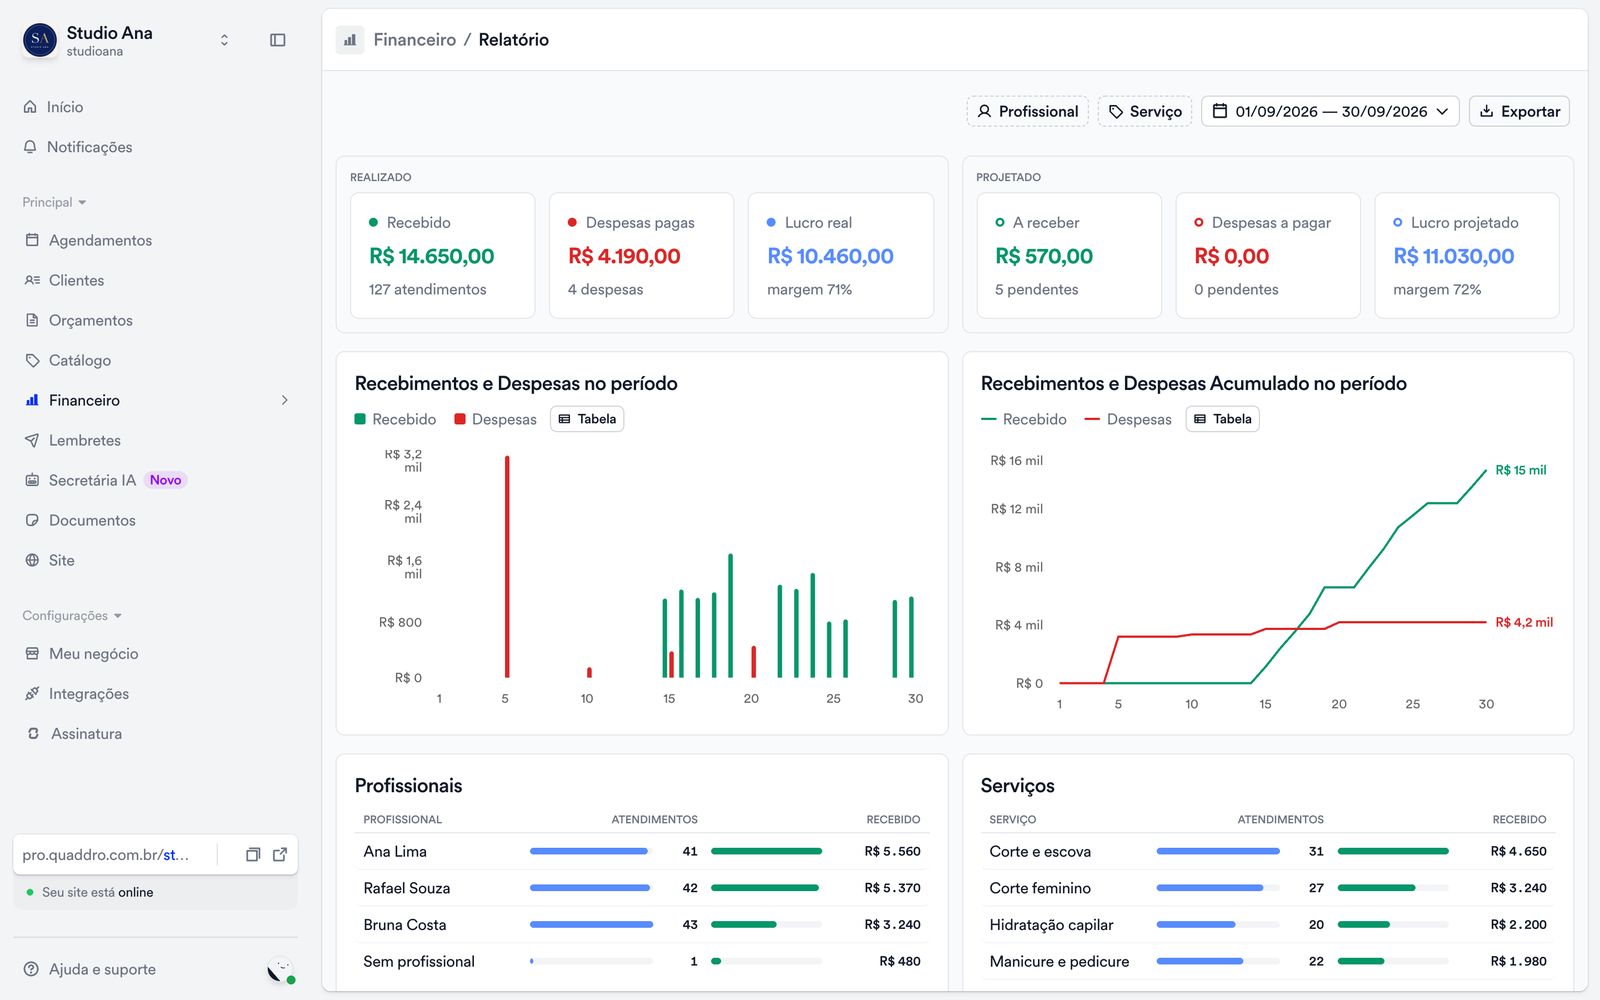The height and width of the screenshot is (1000, 1600).
Task: Click the pro.quaddro.com.br site address
Action: pyautogui.click(x=105, y=855)
